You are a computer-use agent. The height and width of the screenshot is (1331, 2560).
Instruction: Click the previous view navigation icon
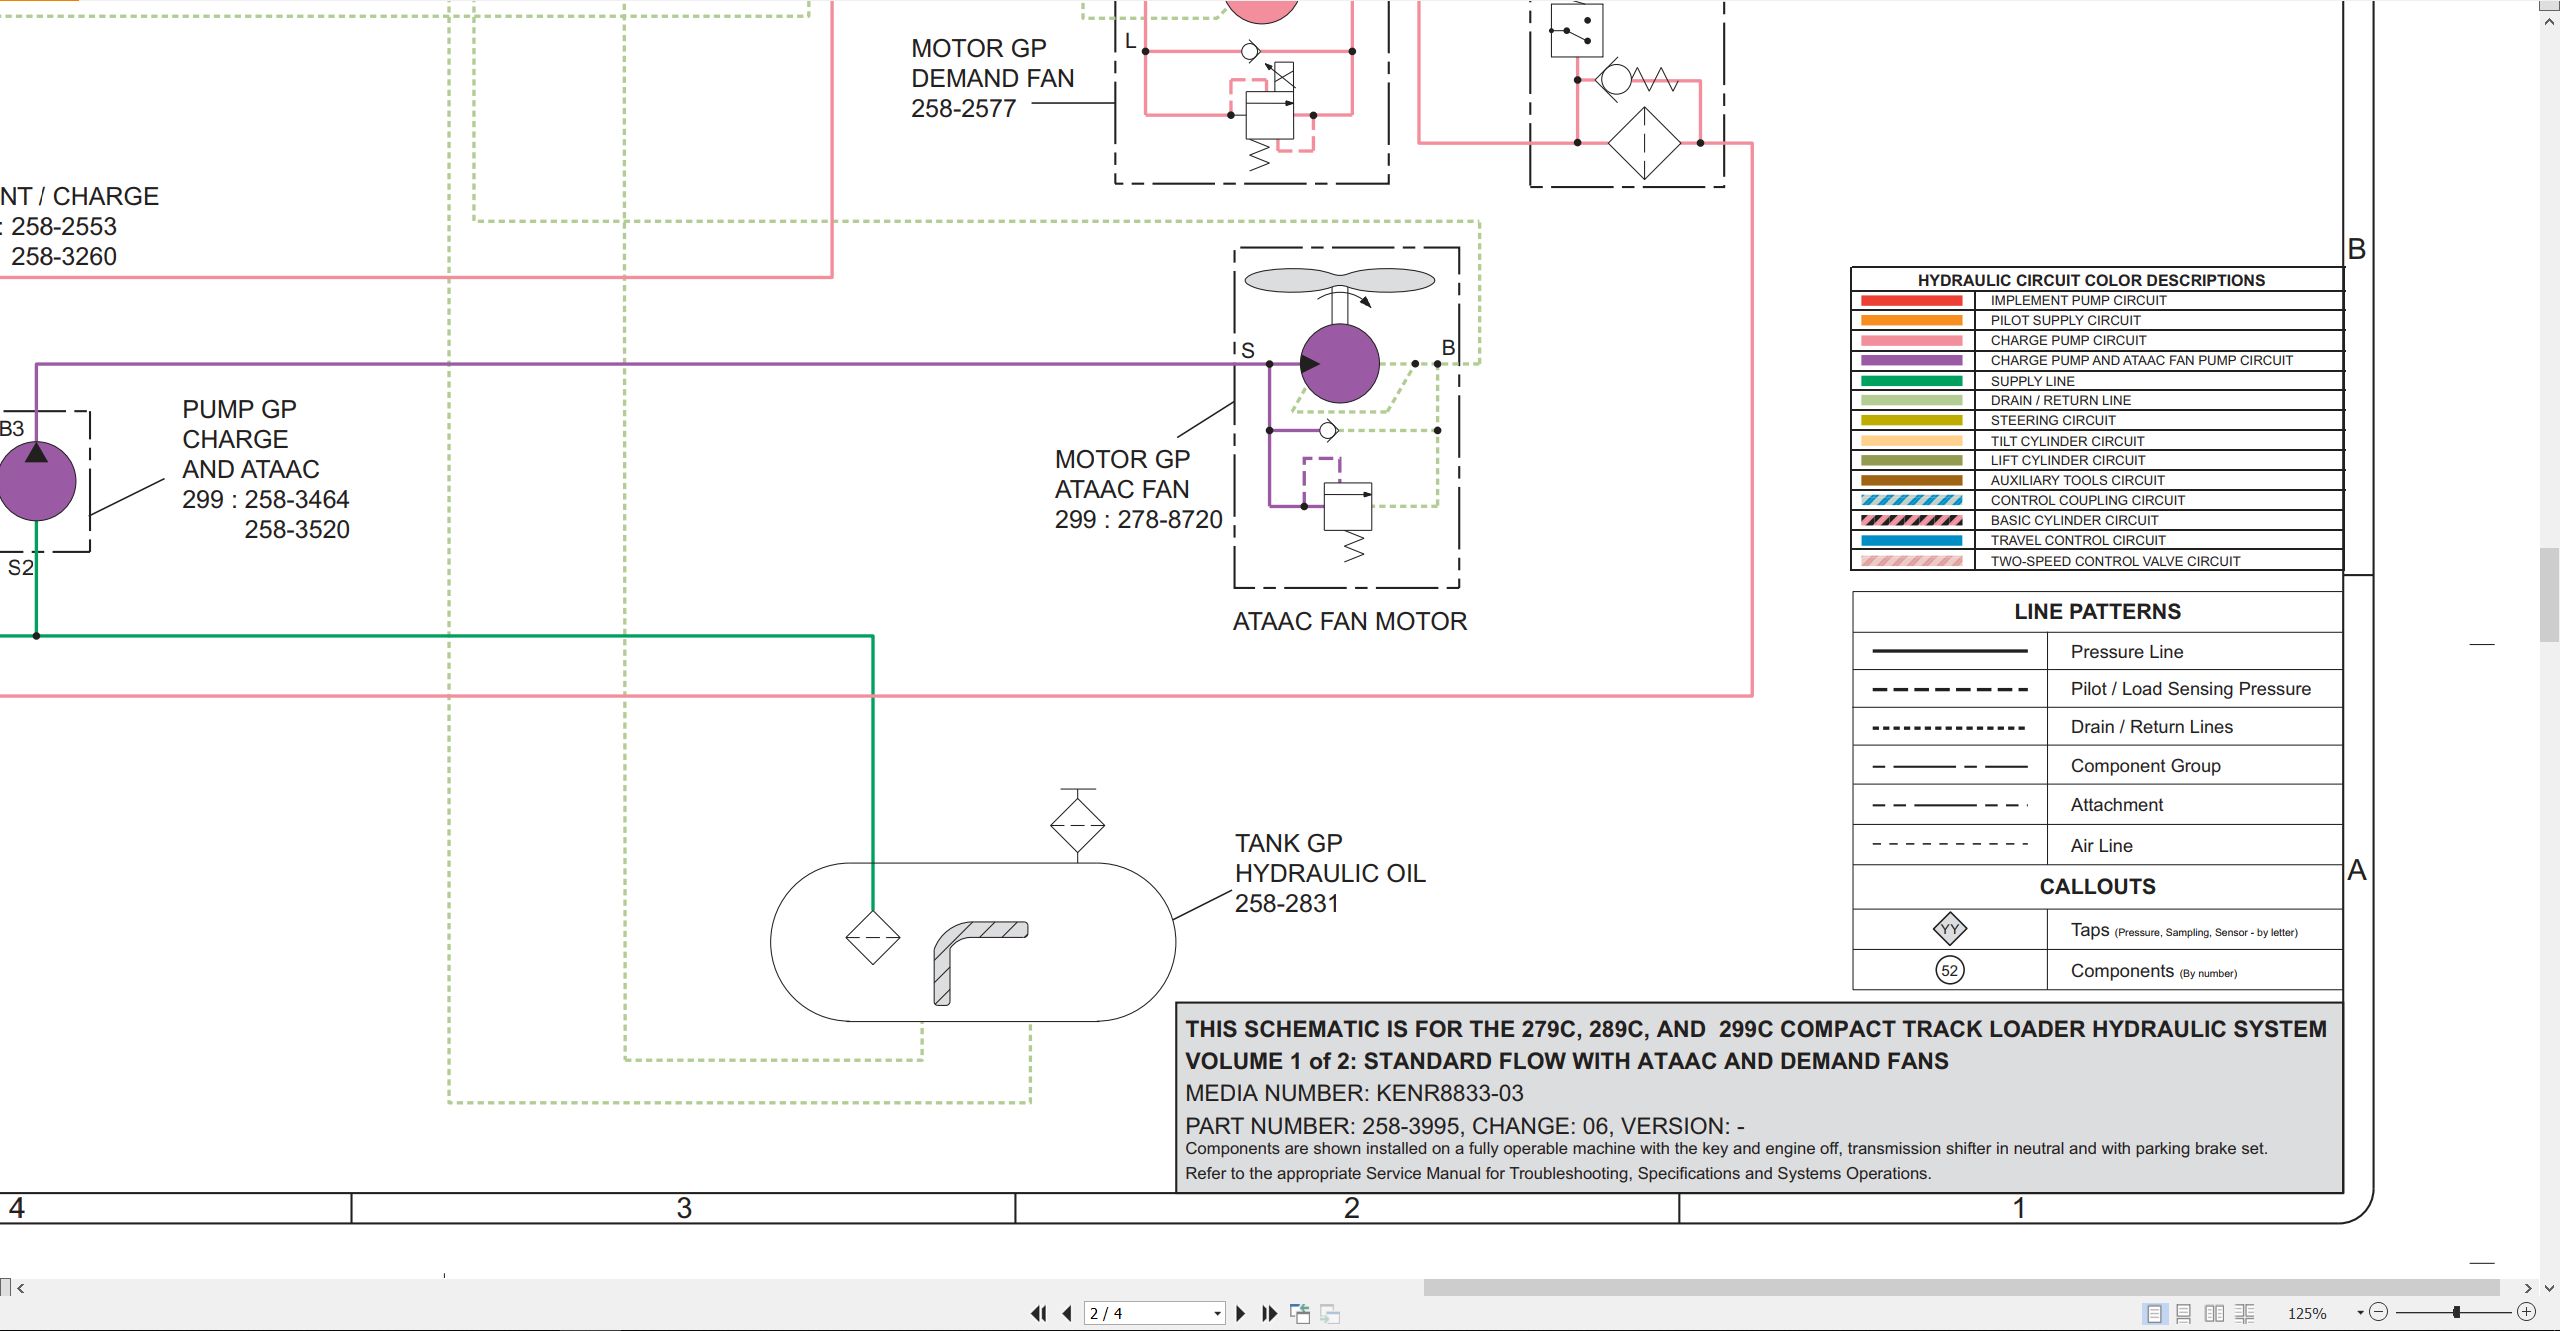[x=1300, y=1313]
